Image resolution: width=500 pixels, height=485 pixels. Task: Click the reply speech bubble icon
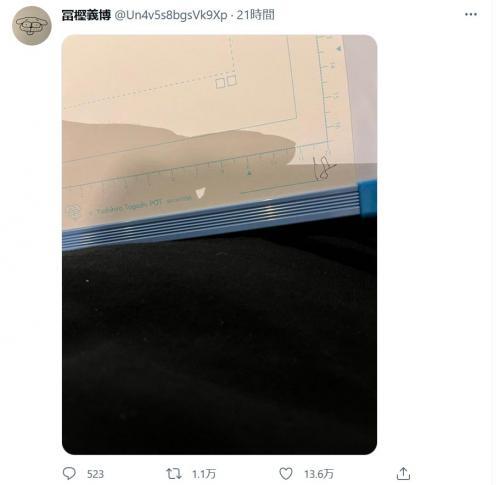(69, 473)
